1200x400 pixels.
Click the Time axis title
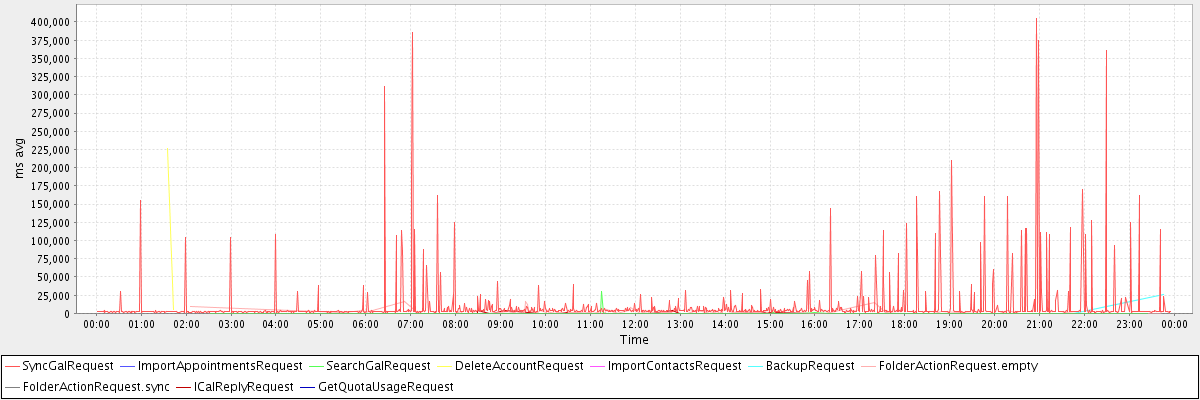point(634,340)
